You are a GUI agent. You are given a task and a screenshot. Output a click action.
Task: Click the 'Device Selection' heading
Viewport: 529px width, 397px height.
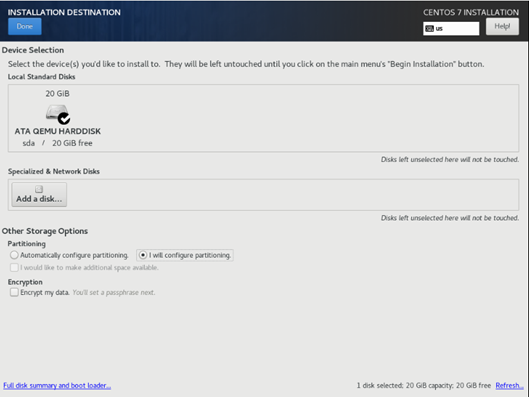click(33, 50)
